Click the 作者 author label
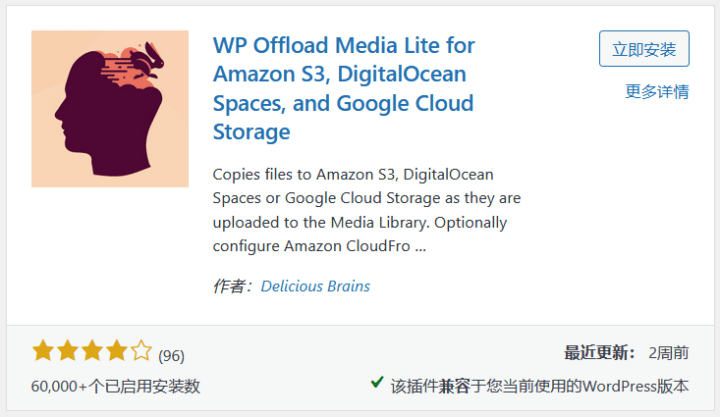Viewport: 720px width, 417px height. coord(232,286)
